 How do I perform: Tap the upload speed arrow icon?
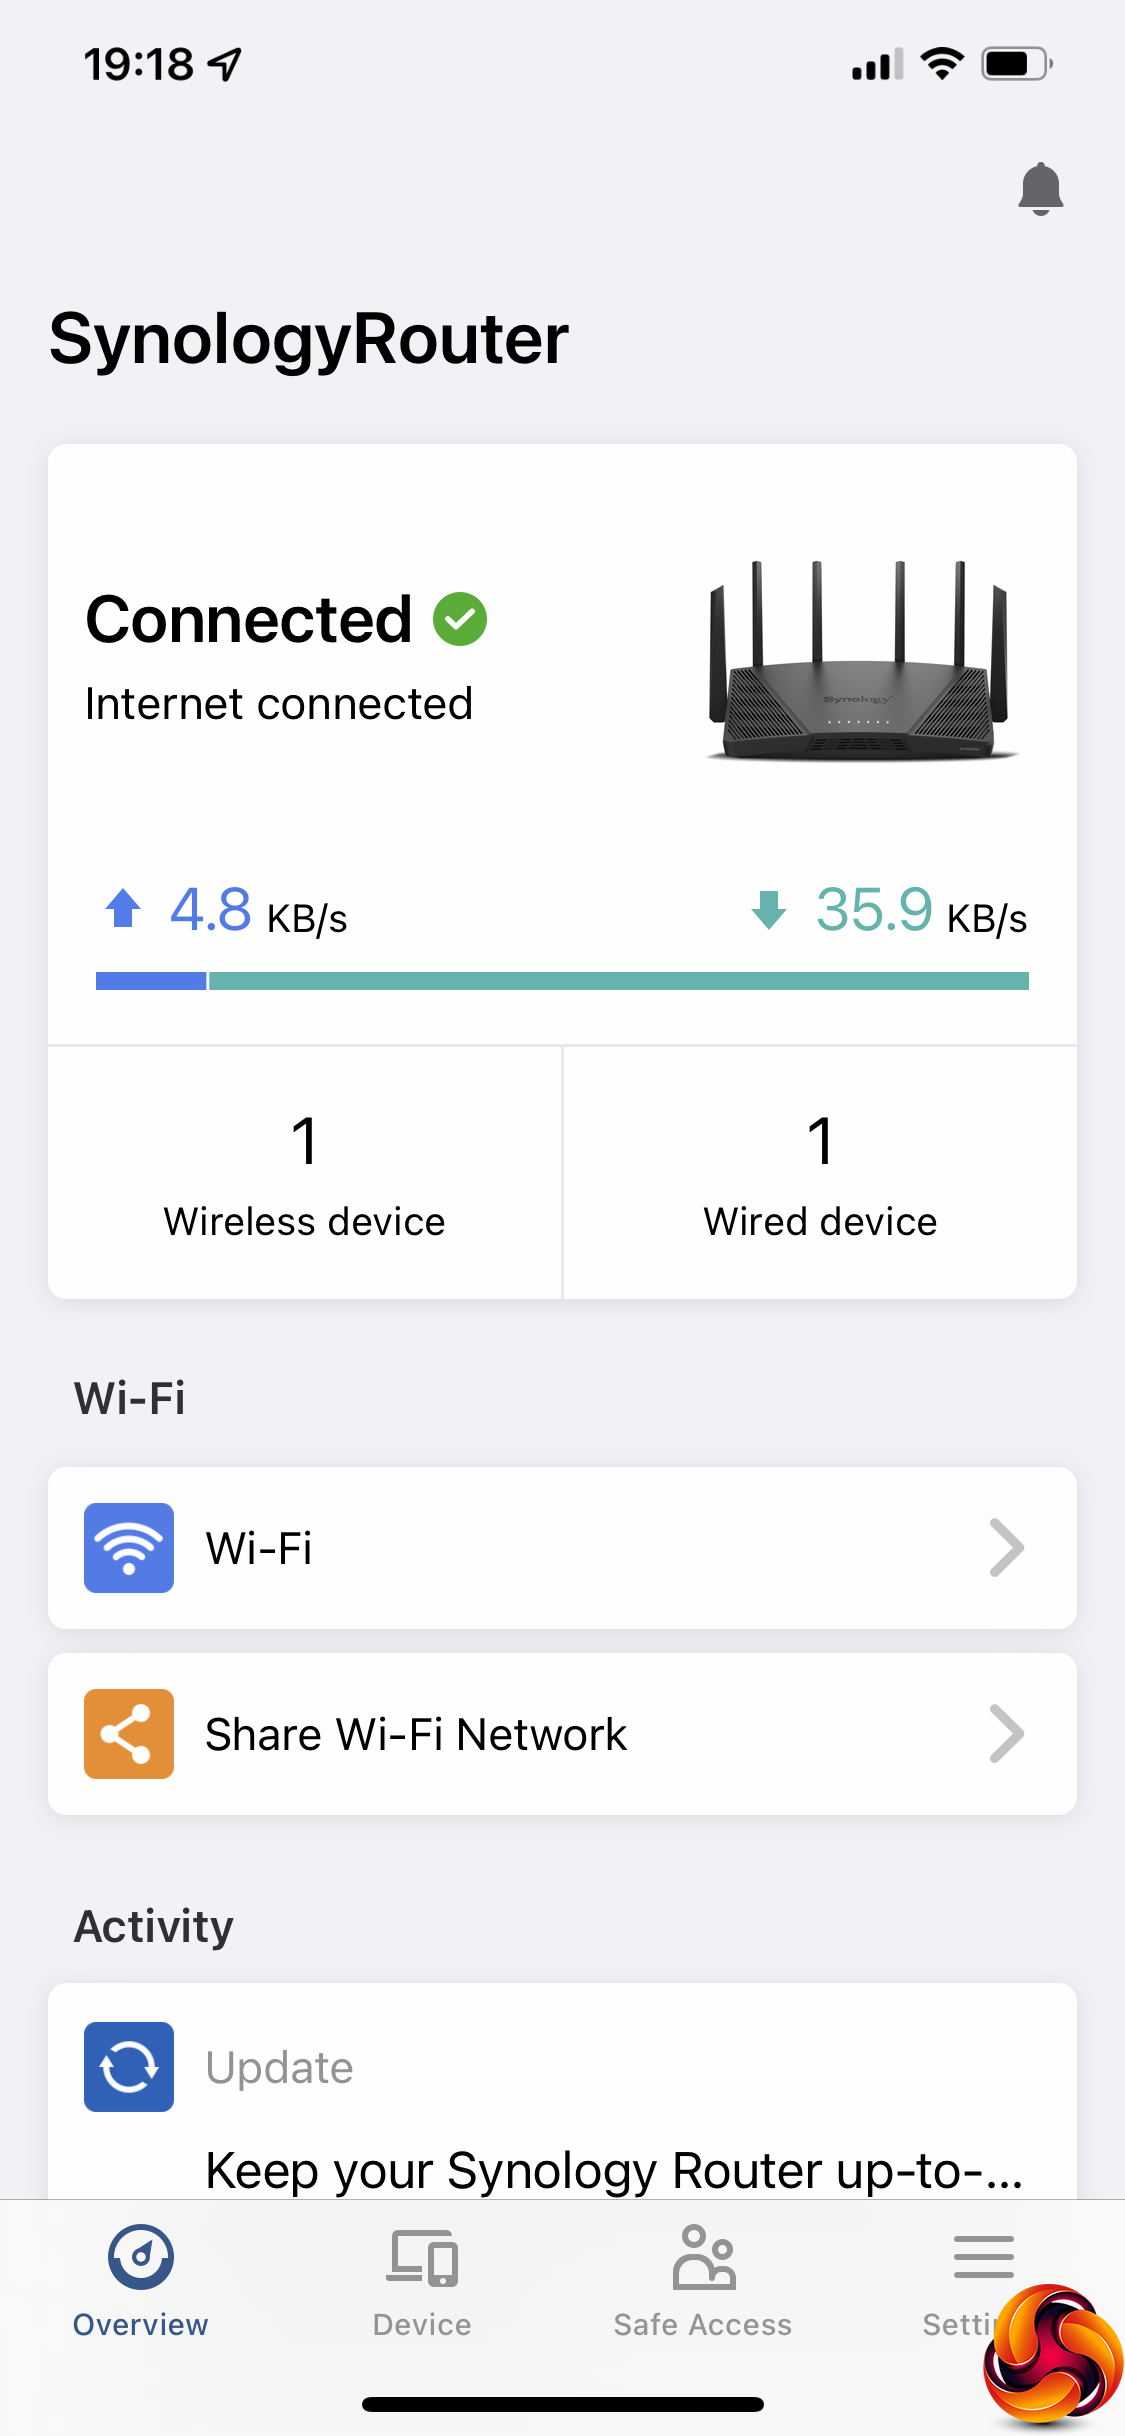click(123, 909)
